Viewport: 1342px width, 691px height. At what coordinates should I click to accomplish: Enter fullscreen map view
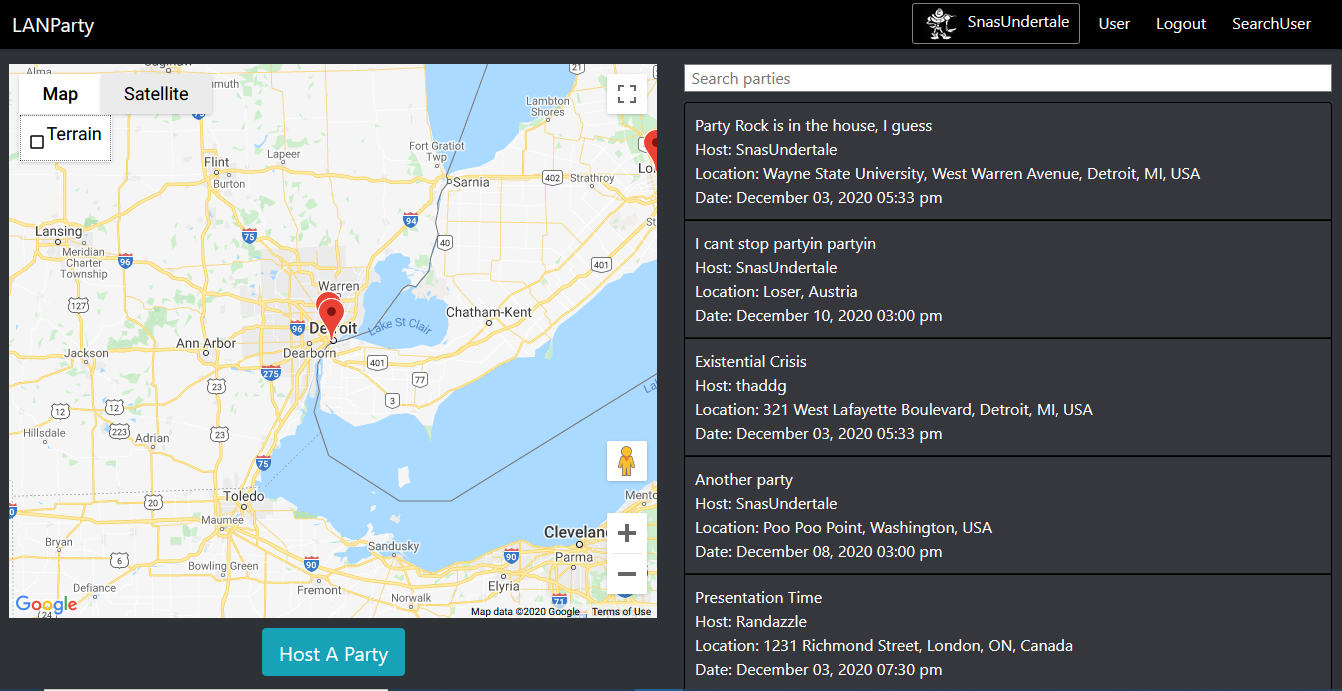(x=627, y=94)
